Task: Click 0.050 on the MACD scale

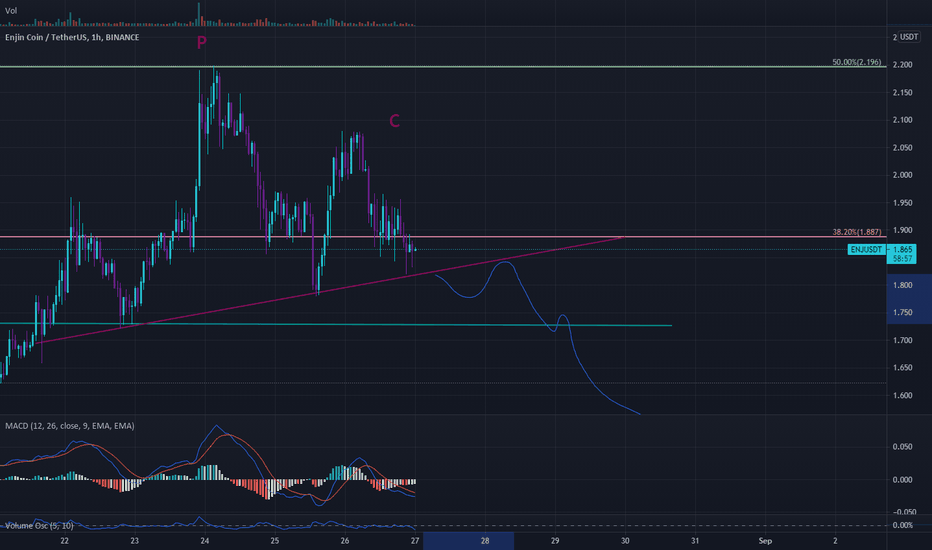Action: (x=903, y=447)
